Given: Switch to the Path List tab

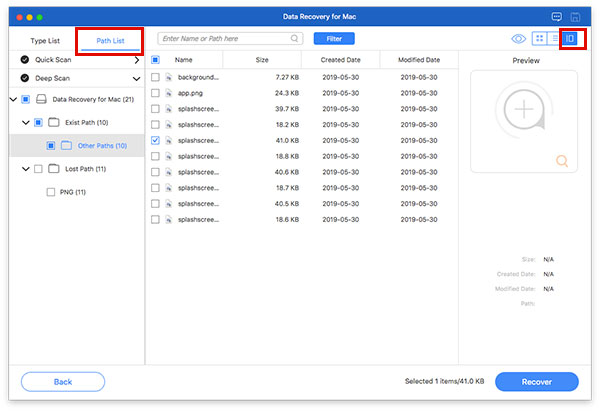Looking at the screenshot, I should pyautogui.click(x=110, y=41).
